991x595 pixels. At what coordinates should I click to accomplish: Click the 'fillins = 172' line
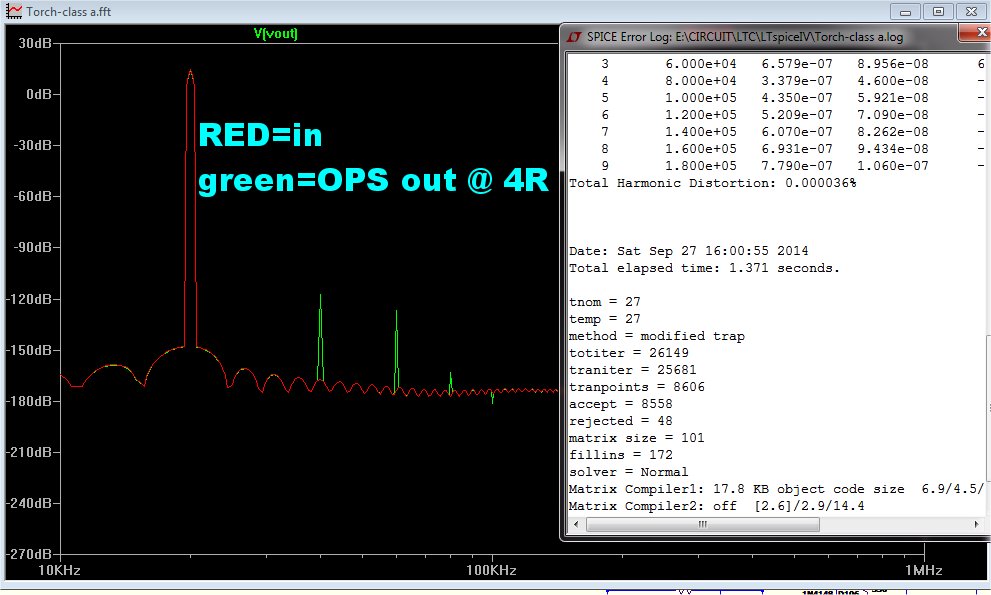click(x=620, y=455)
